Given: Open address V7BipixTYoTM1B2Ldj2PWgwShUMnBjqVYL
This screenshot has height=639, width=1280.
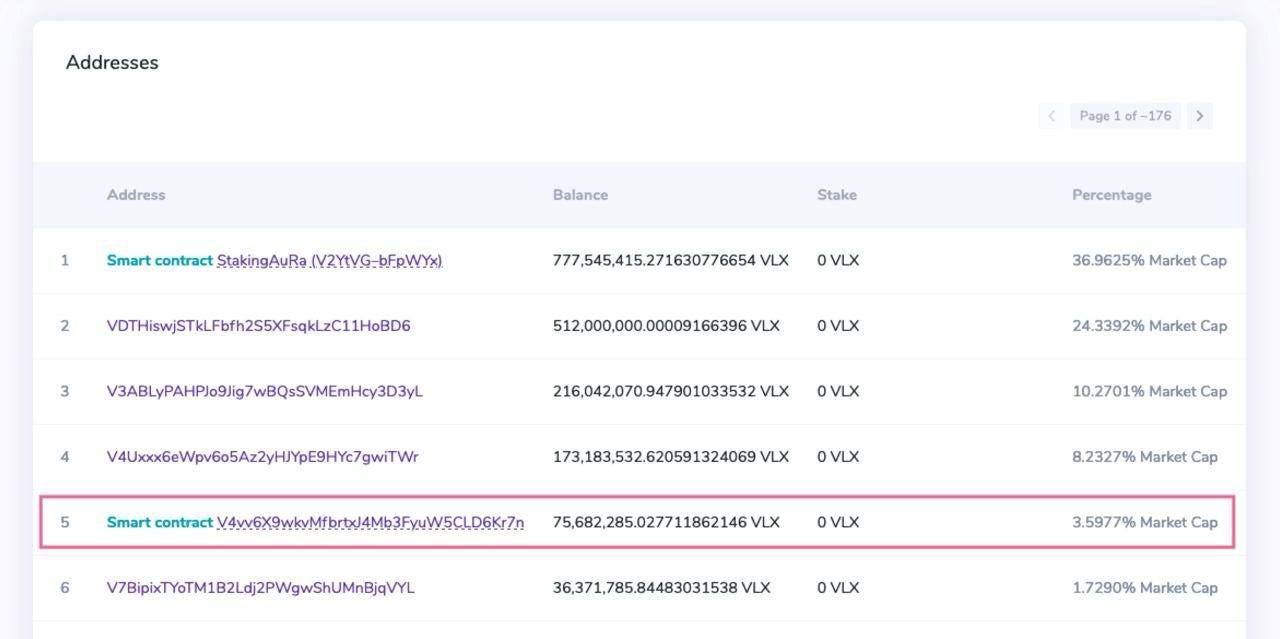Looking at the screenshot, I should pyautogui.click(x=260, y=588).
